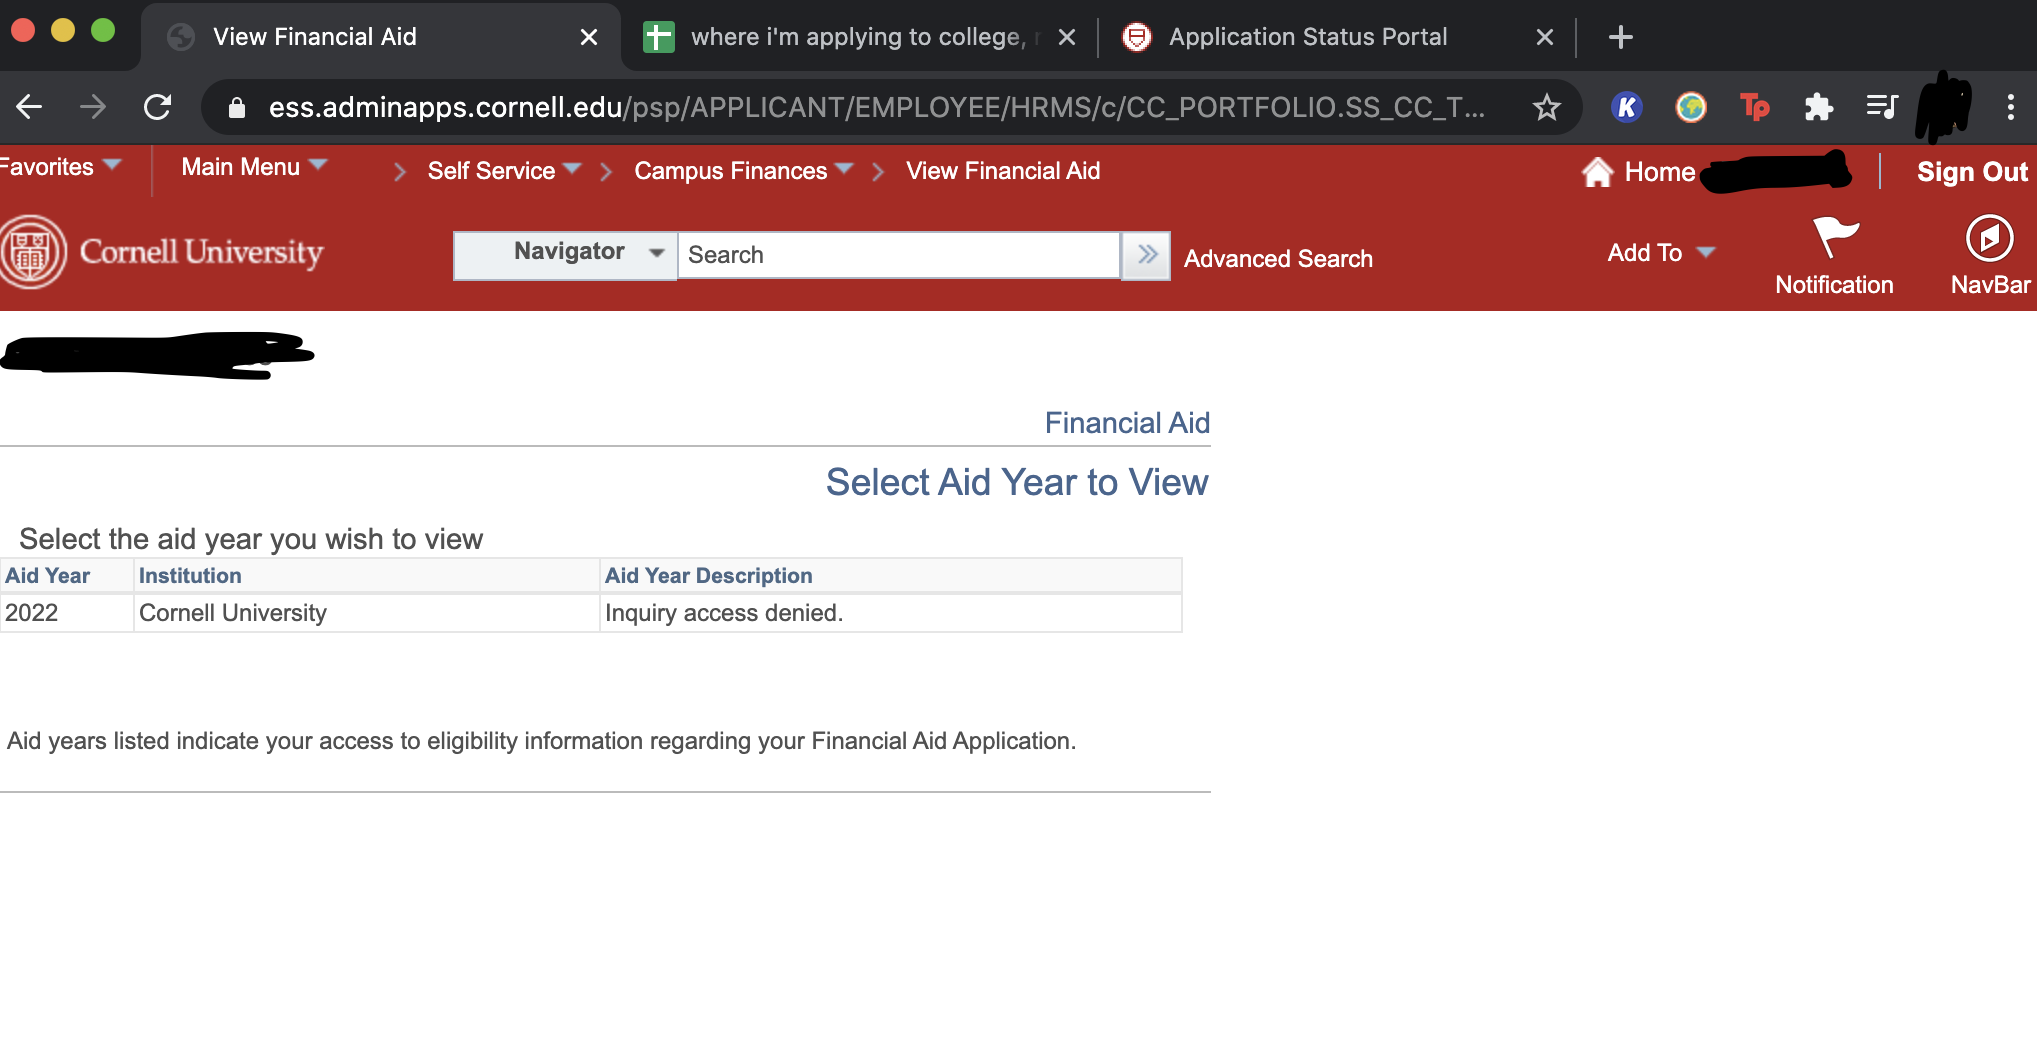This screenshot has height=1043, width=2037.
Task: Bookmark this page with the star icon
Action: click(1546, 107)
